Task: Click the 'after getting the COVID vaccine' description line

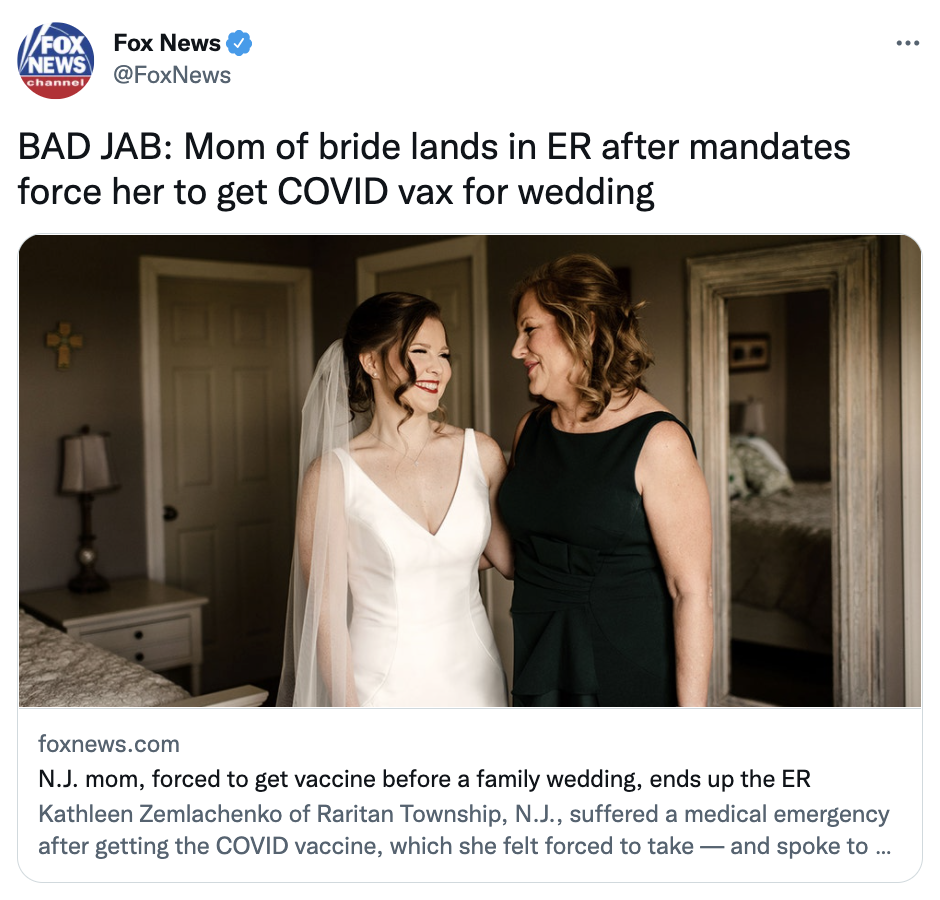Action: coord(465,846)
